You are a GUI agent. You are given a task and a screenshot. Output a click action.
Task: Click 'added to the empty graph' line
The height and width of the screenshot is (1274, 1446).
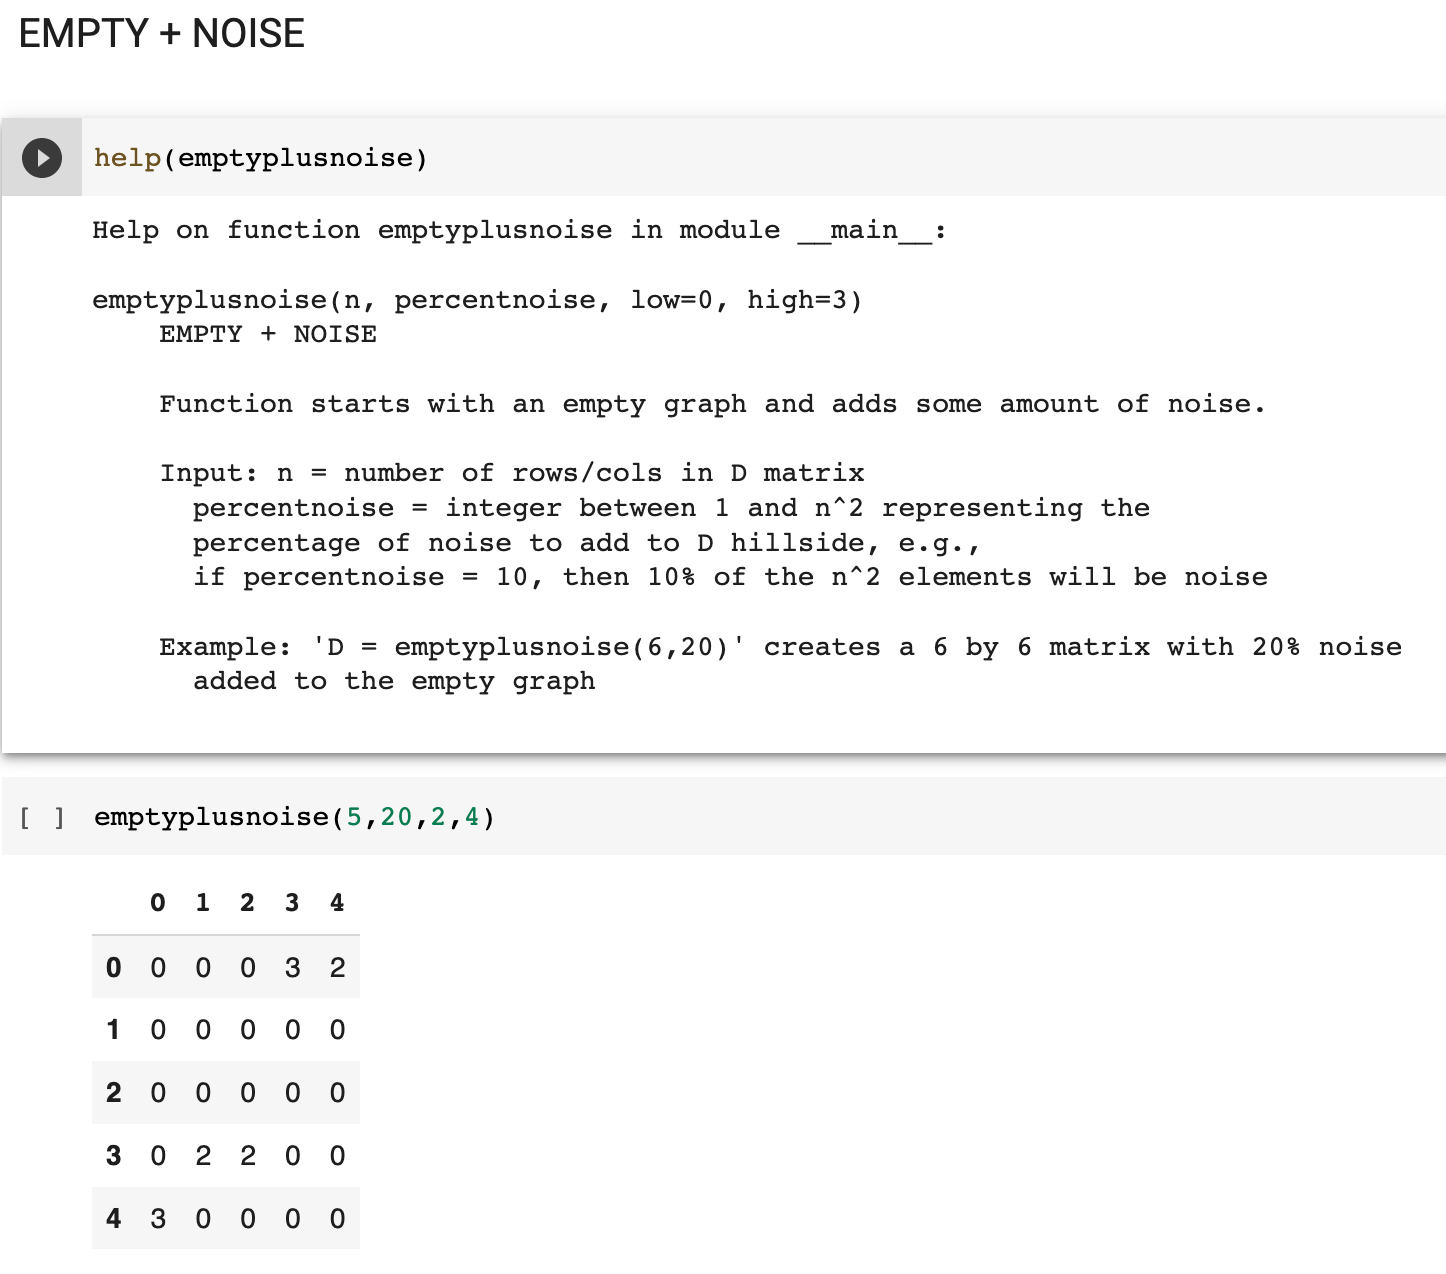[394, 681]
